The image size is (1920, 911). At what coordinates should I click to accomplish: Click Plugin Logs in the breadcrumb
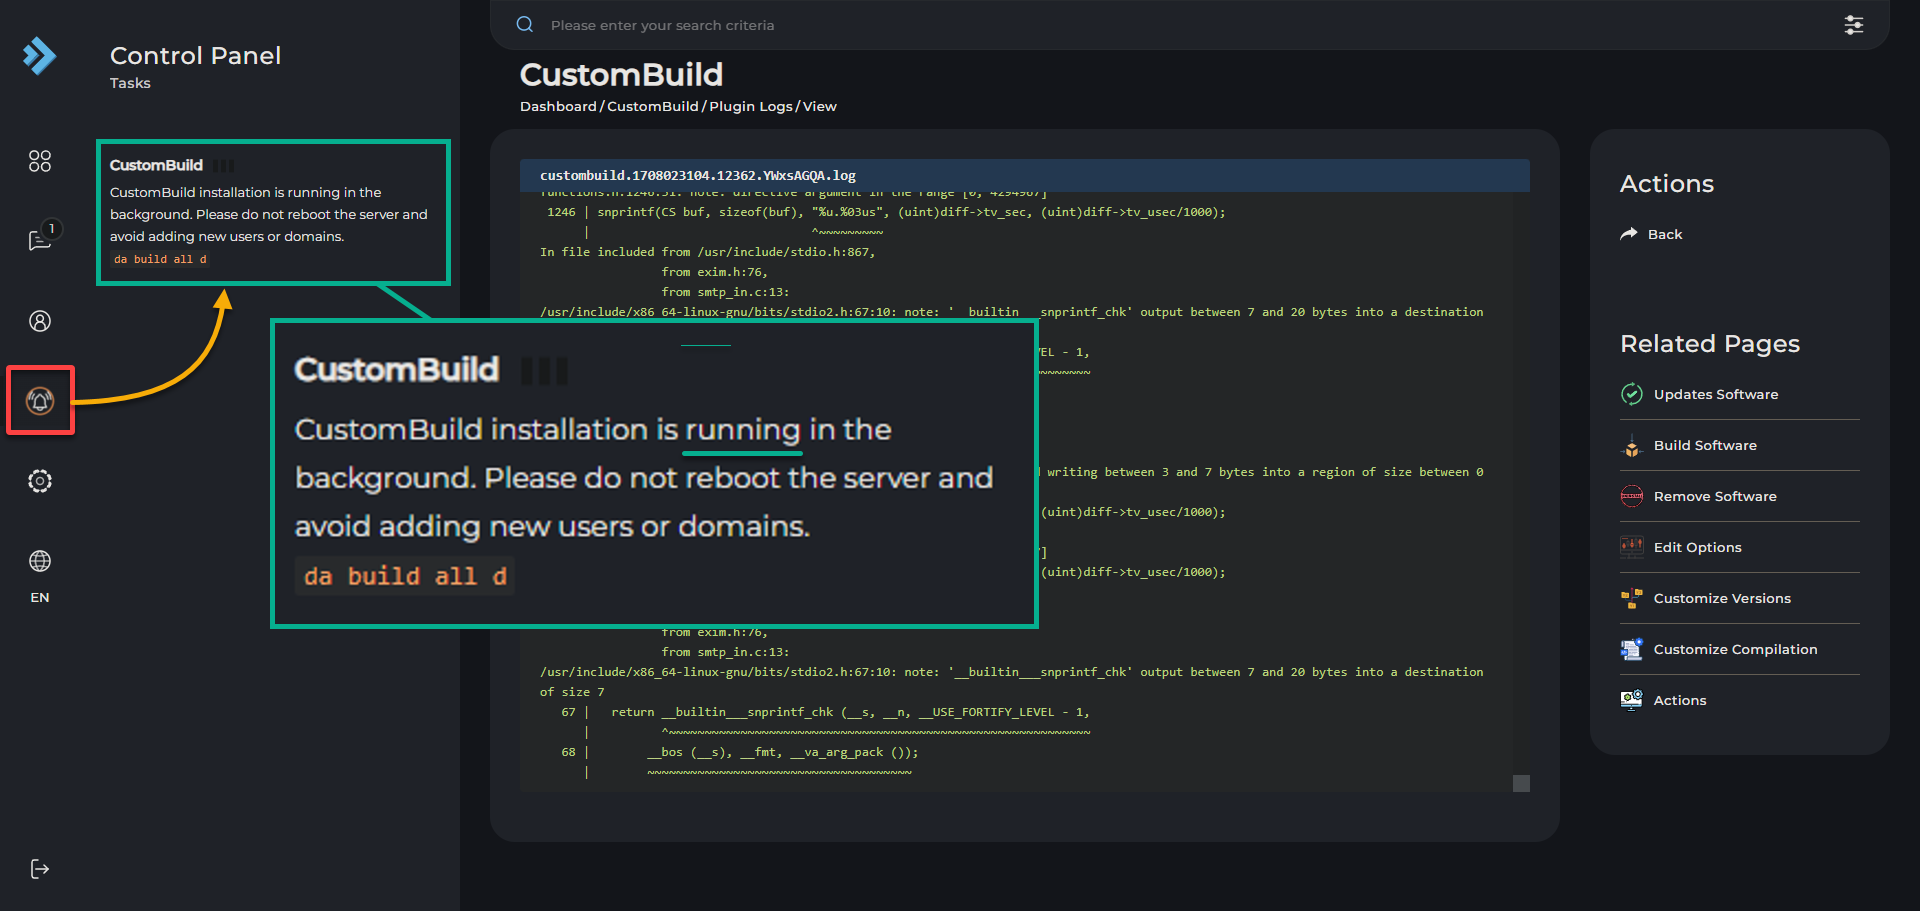751,106
